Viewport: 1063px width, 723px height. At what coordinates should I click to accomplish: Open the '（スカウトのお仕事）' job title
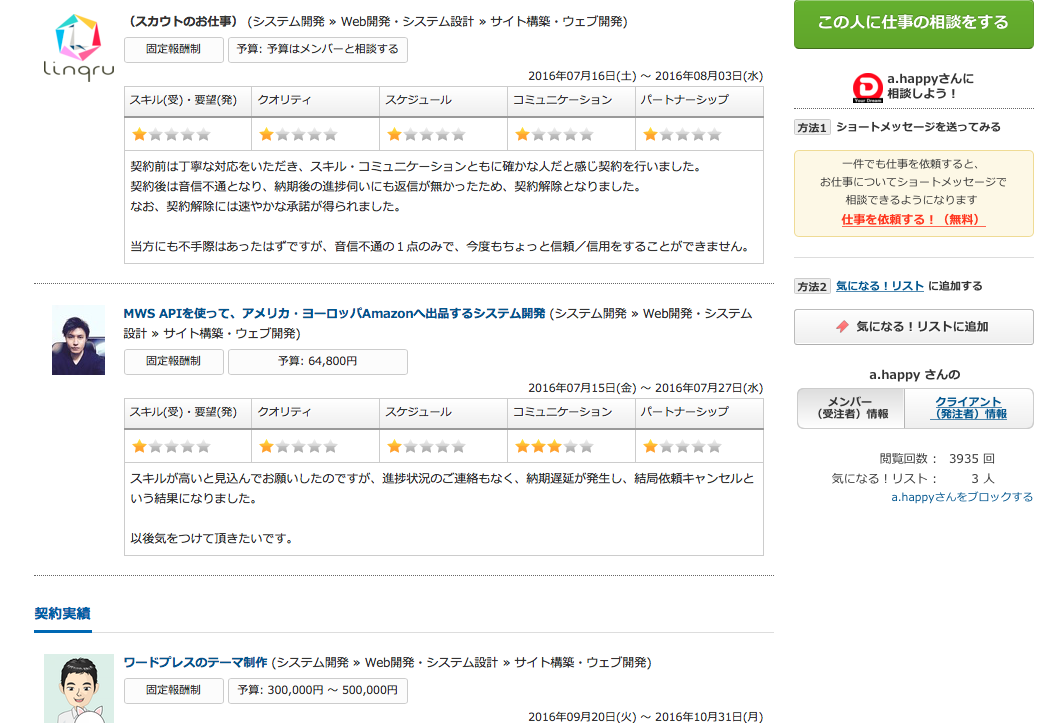tap(183, 21)
